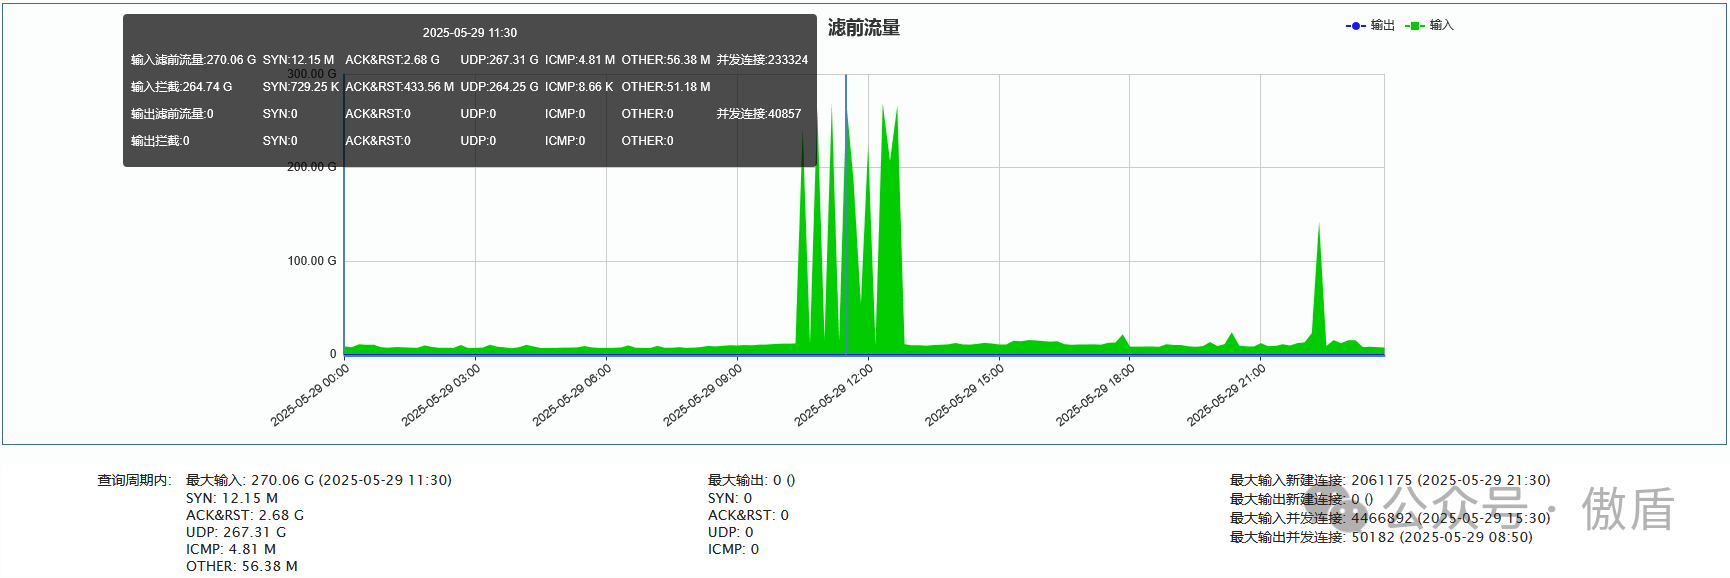Toggle the 输入 series via its legend label
This screenshot has height=578, width=1730.
point(1441,26)
